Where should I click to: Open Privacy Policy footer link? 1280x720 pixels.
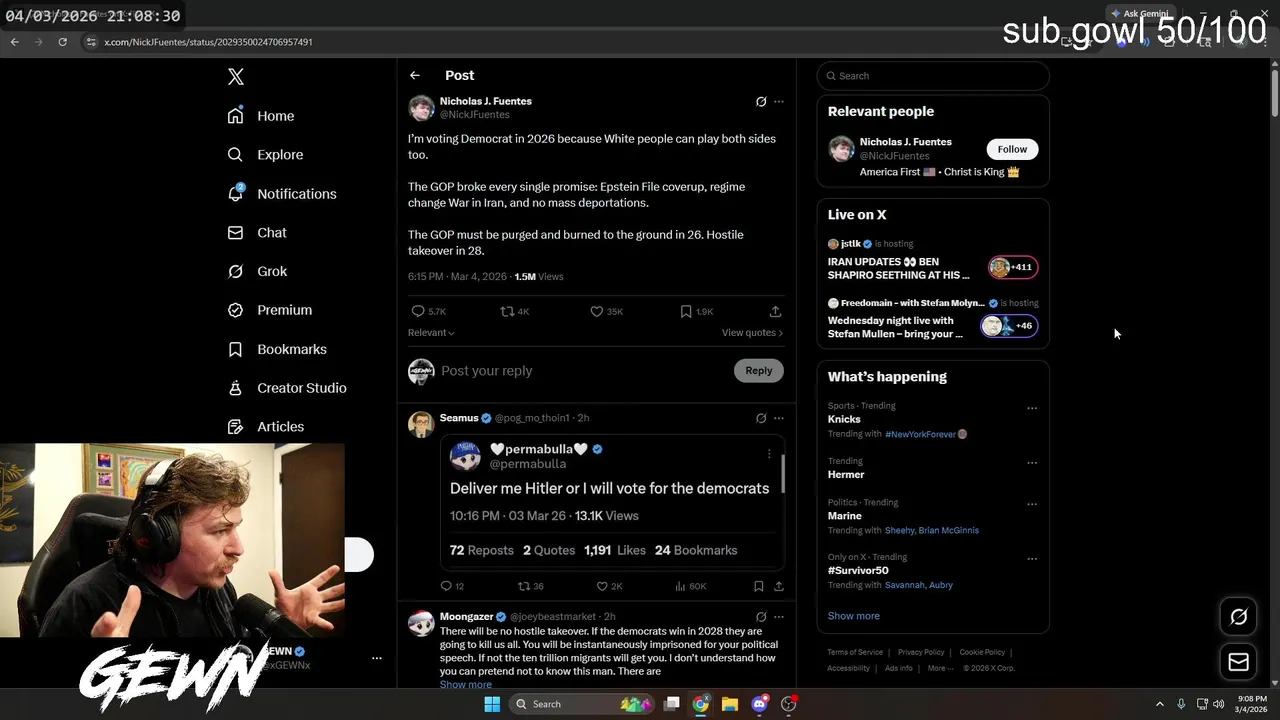pos(921,652)
